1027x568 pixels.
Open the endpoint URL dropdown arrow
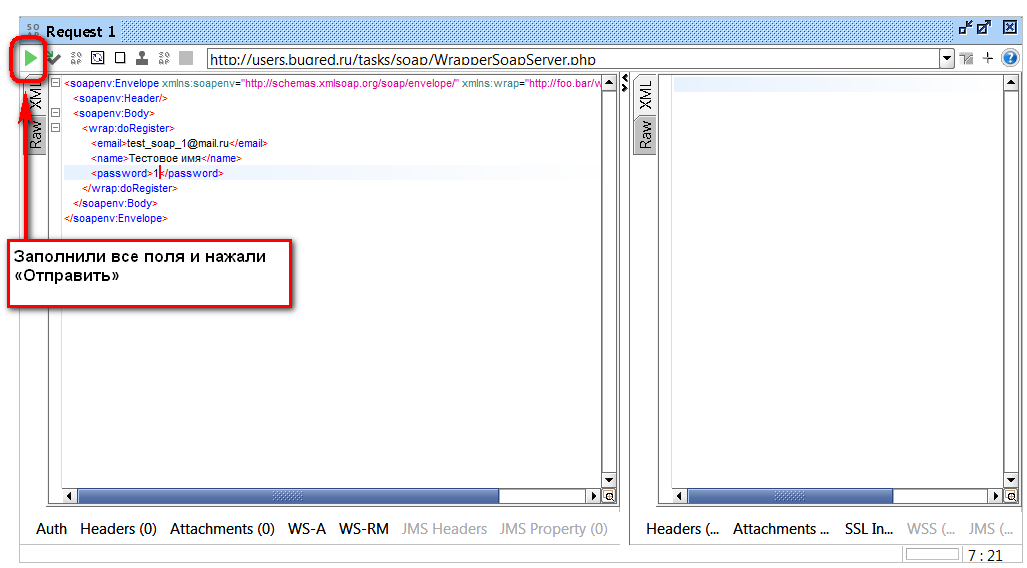coord(946,59)
